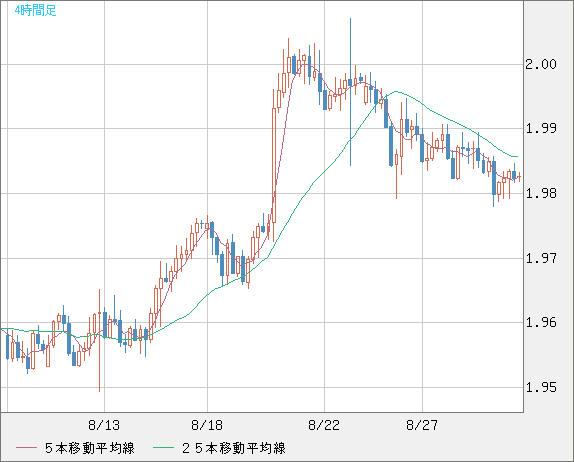Select the 1.95 price axis label
Viewport: 574px width, 462px height.
point(541,387)
